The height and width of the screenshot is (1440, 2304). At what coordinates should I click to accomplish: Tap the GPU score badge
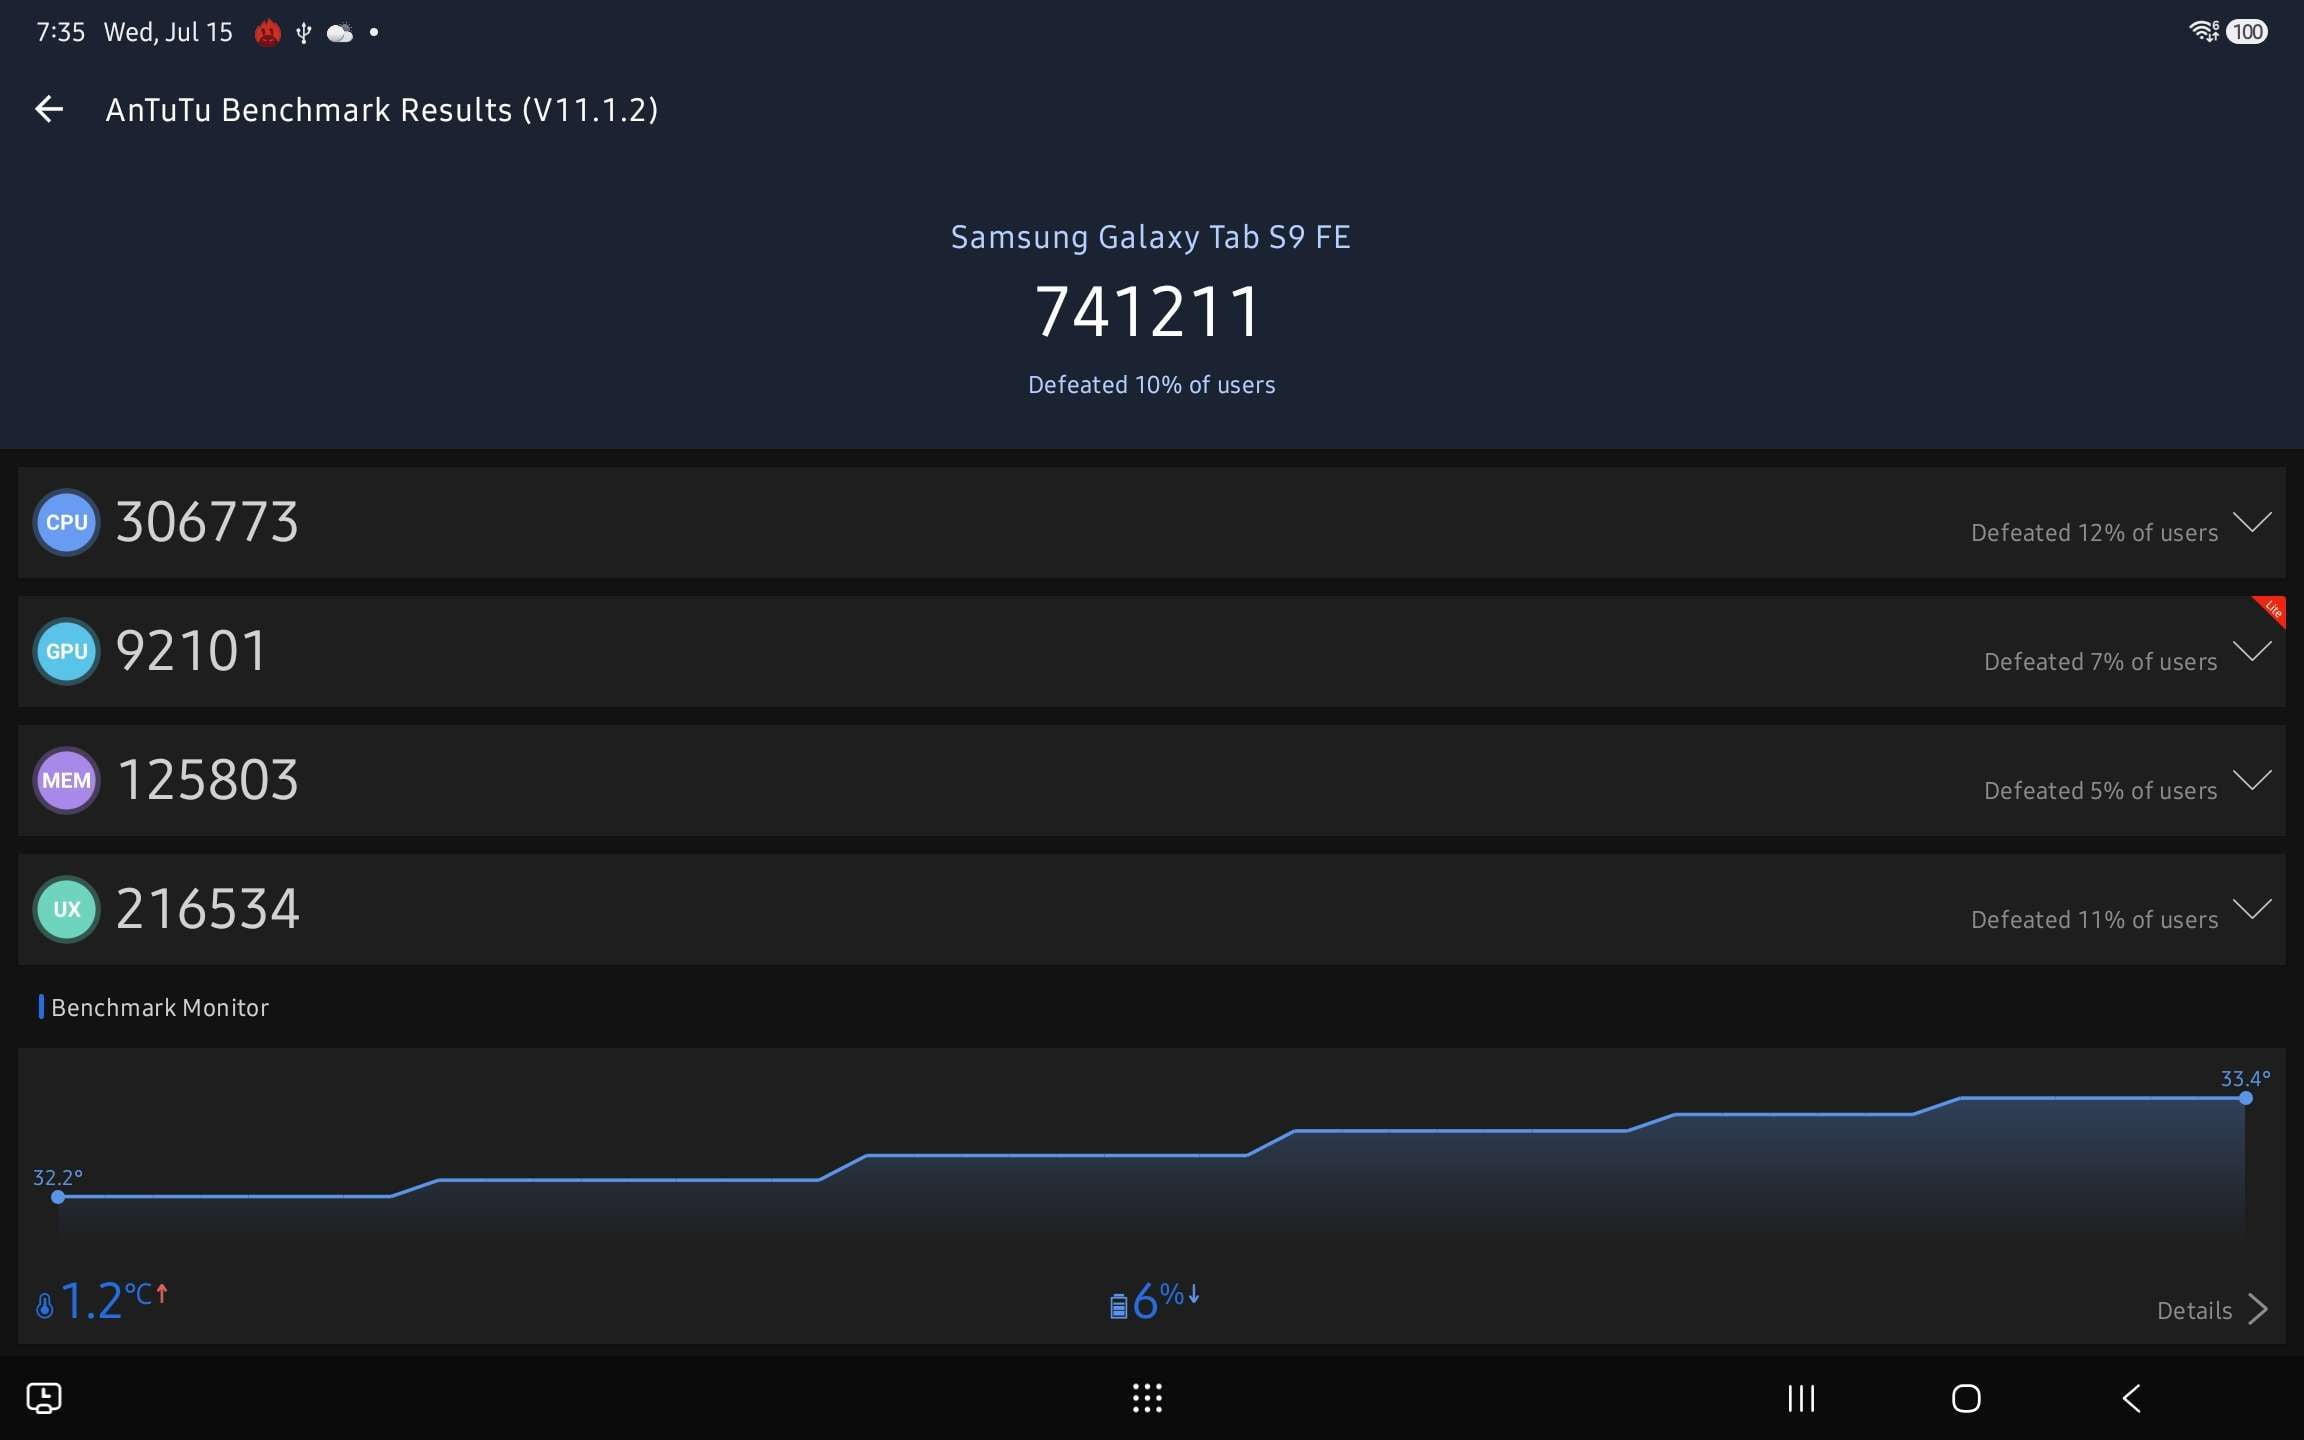pos(67,651)
